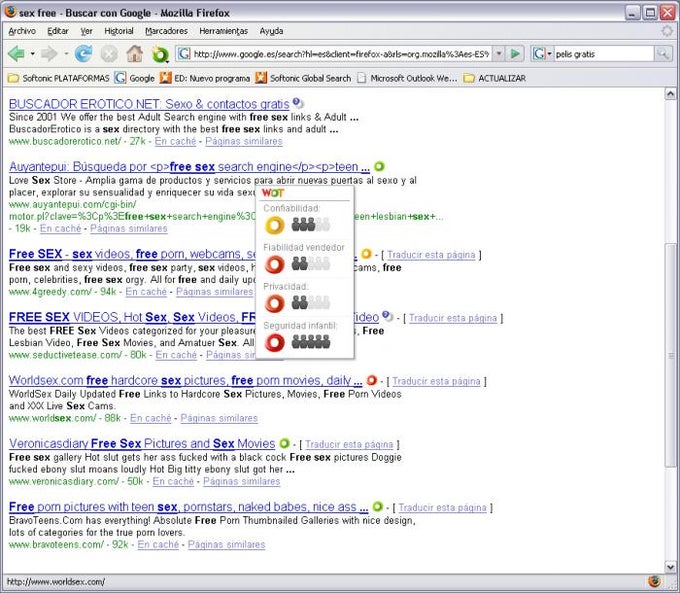Image resolution: width=680 pixels, height=593 pixels.
Task: Click the Confiabilidad label in WOT popup
Action: click(291, 208)
